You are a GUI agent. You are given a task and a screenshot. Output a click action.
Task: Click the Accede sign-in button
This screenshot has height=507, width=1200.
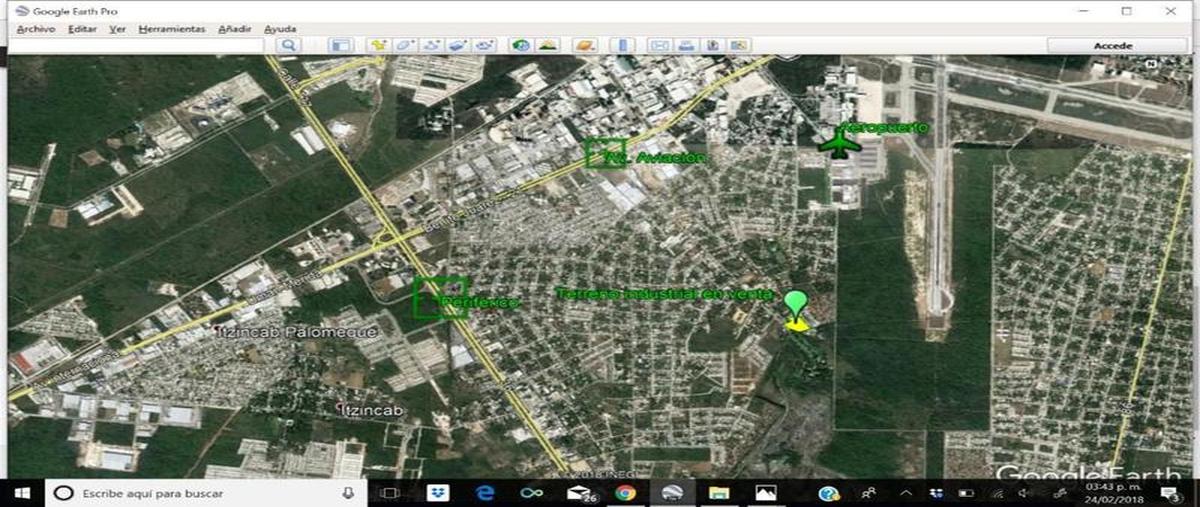click(1113, 45)
